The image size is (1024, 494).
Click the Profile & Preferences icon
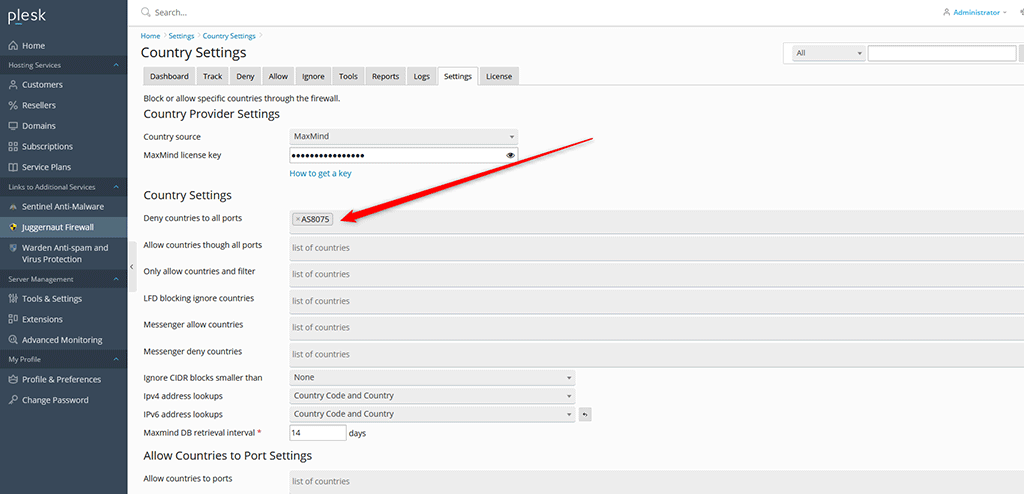point(13,379)
